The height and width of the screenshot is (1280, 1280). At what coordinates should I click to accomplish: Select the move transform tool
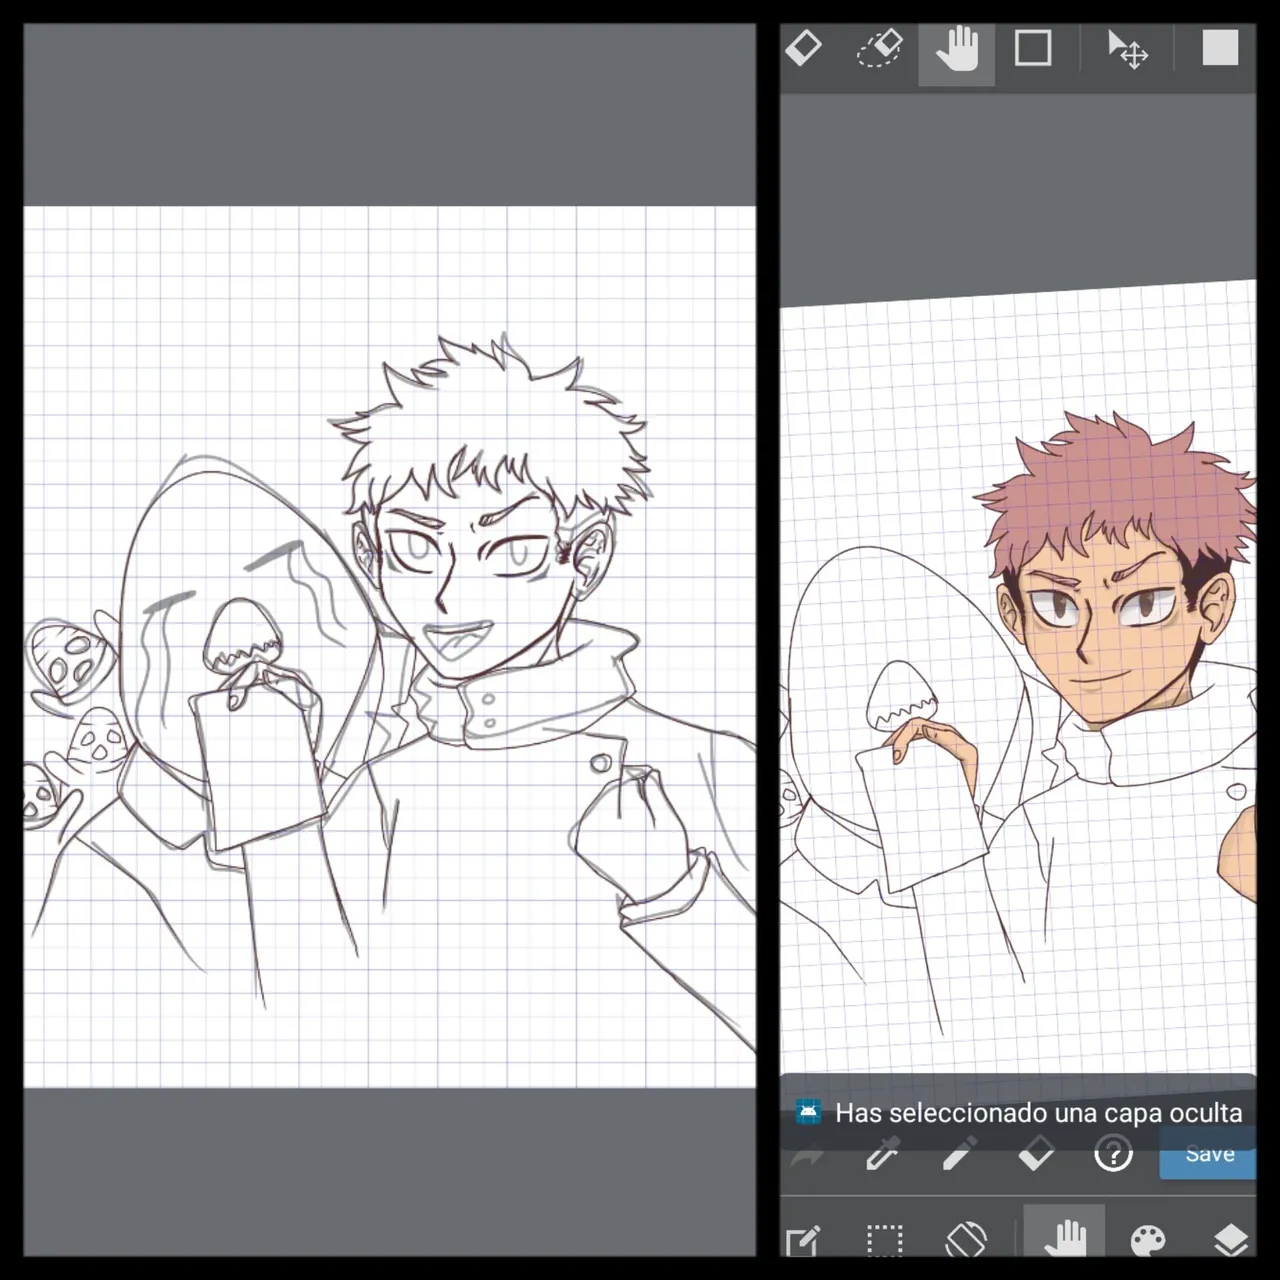coord(1127,49)
